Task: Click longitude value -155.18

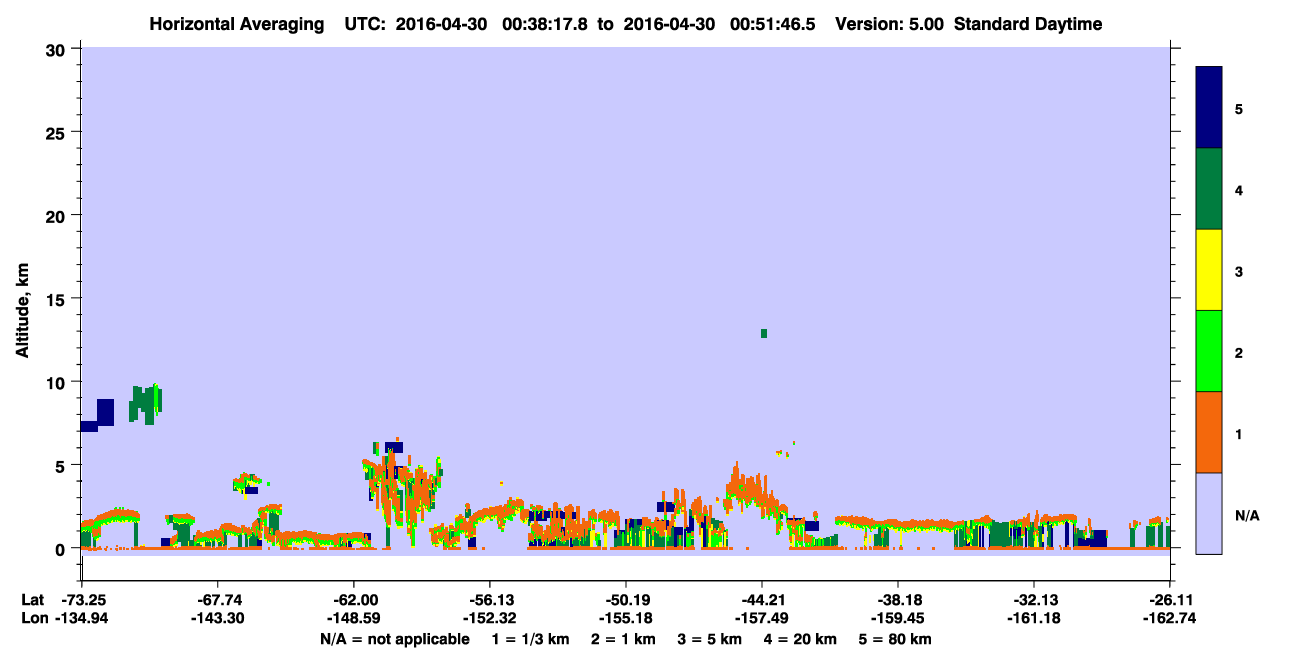Action: pyautogui.click(x=626, y=617)
